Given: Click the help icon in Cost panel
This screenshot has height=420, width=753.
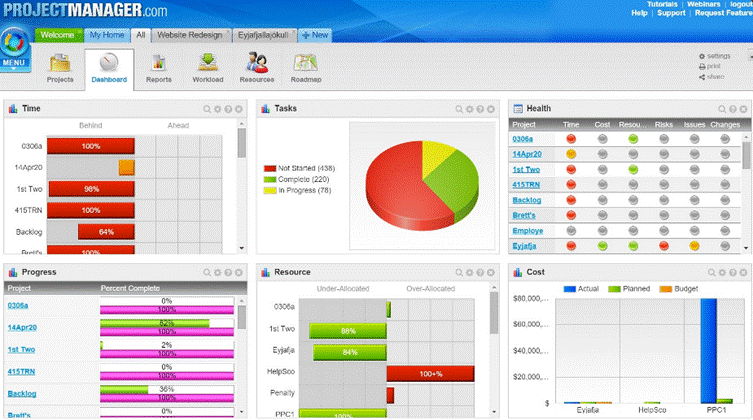Looking at the screenshot, I should pyautogui.click(x=733, y=273).
